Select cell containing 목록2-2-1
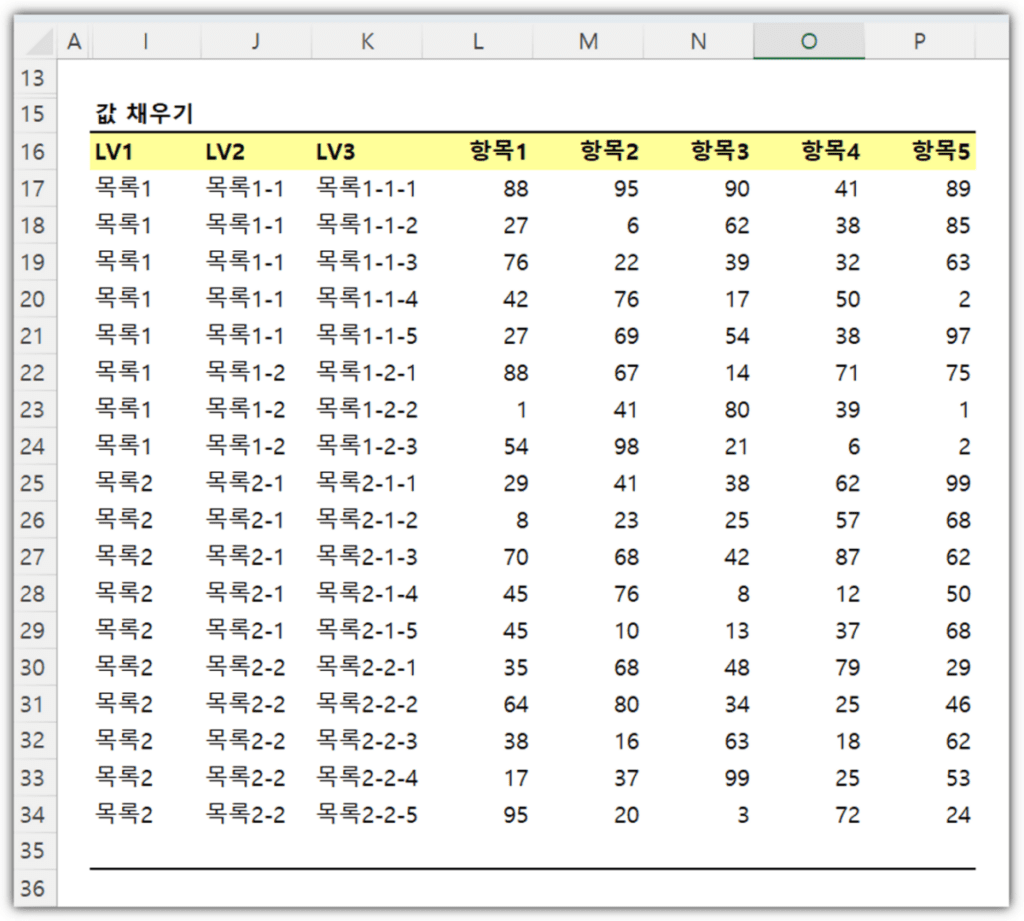This screenshot has height=921, width=1024. click(x=367, y=668)
